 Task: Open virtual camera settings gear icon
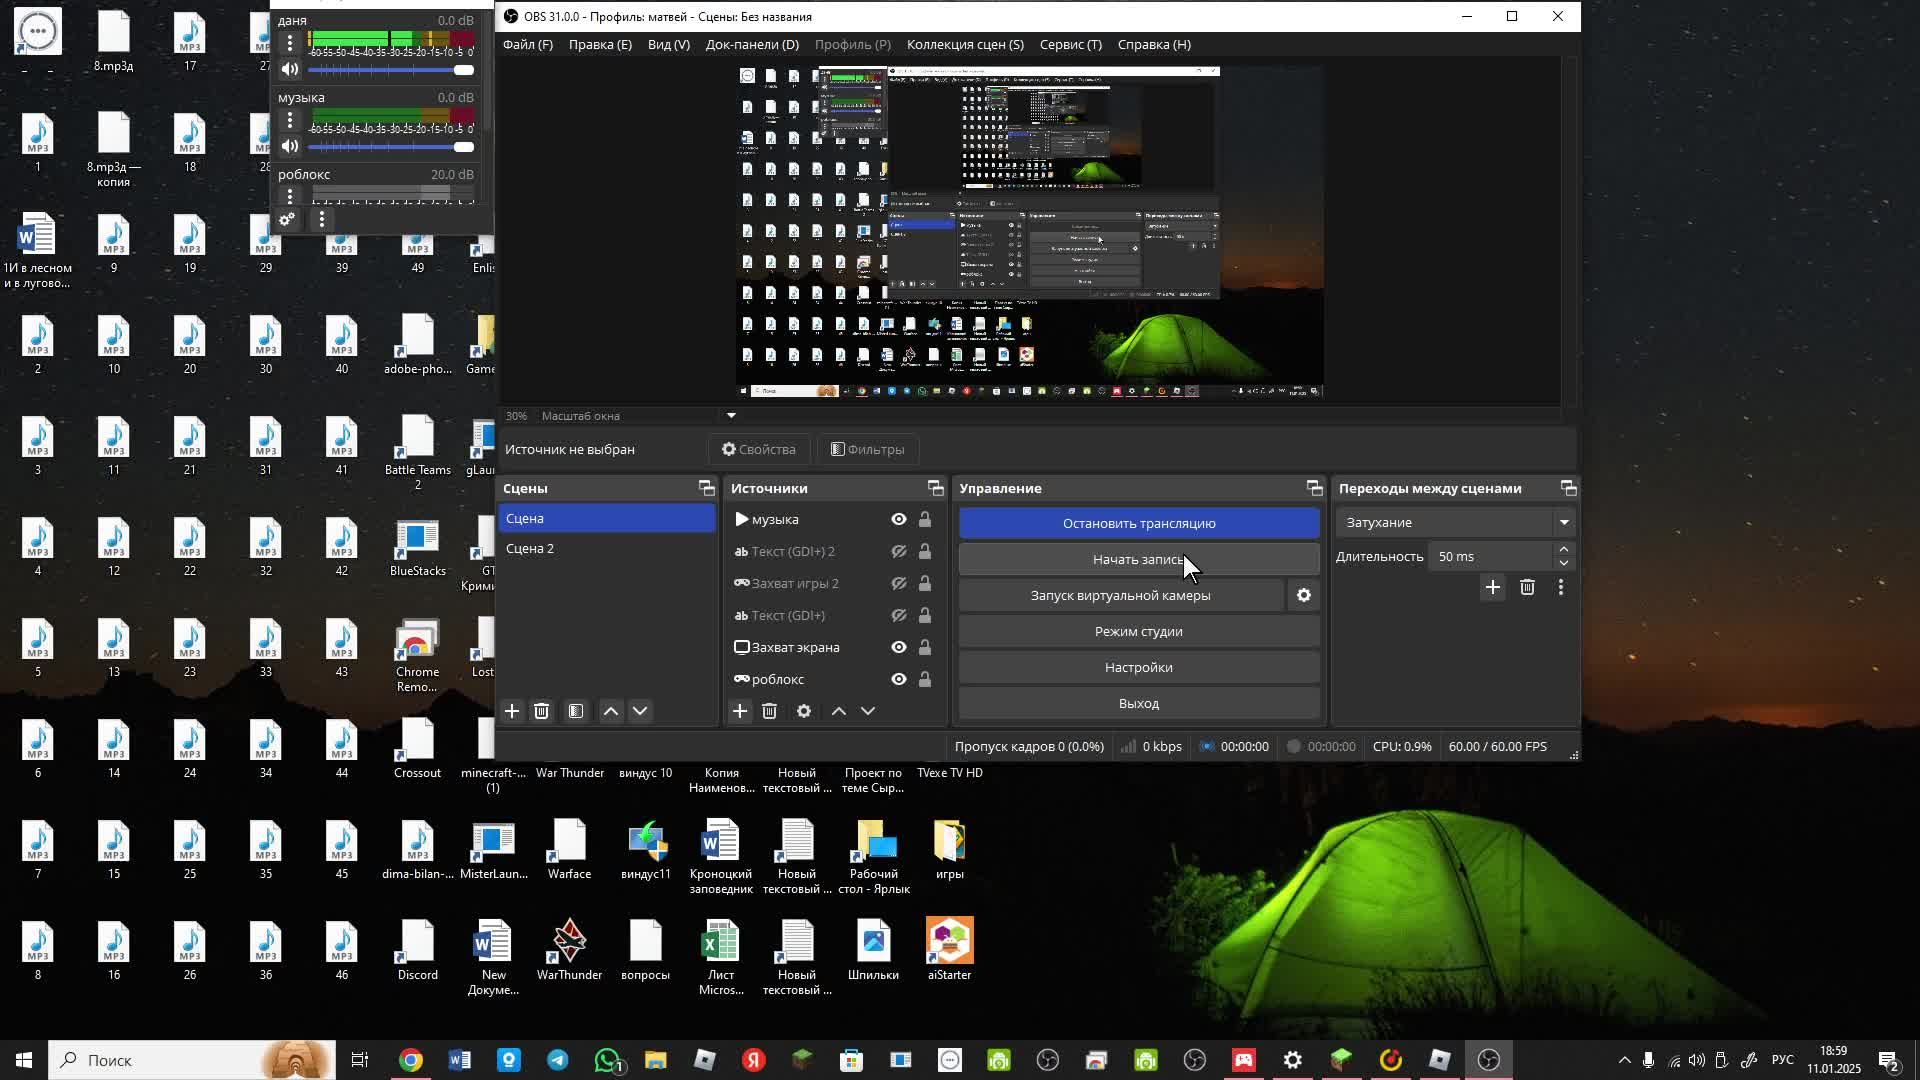[x=1303, y=596]
